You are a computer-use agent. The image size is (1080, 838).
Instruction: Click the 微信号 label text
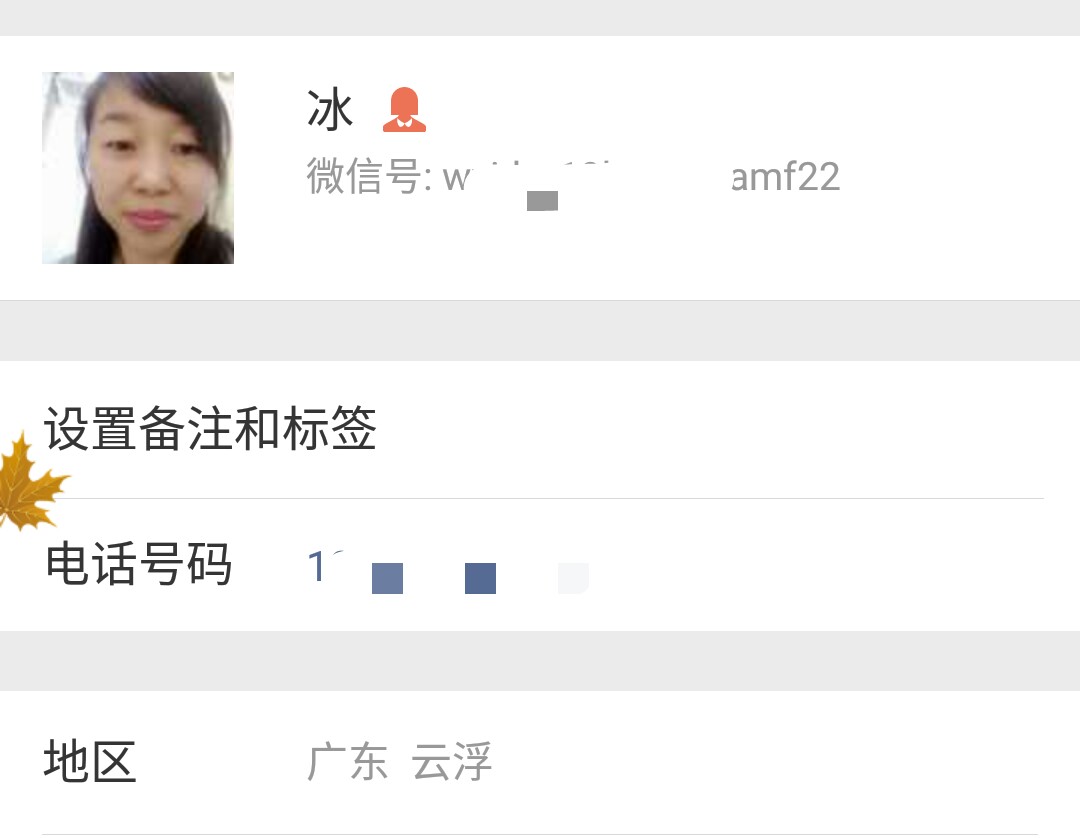(x=364, y=176)
